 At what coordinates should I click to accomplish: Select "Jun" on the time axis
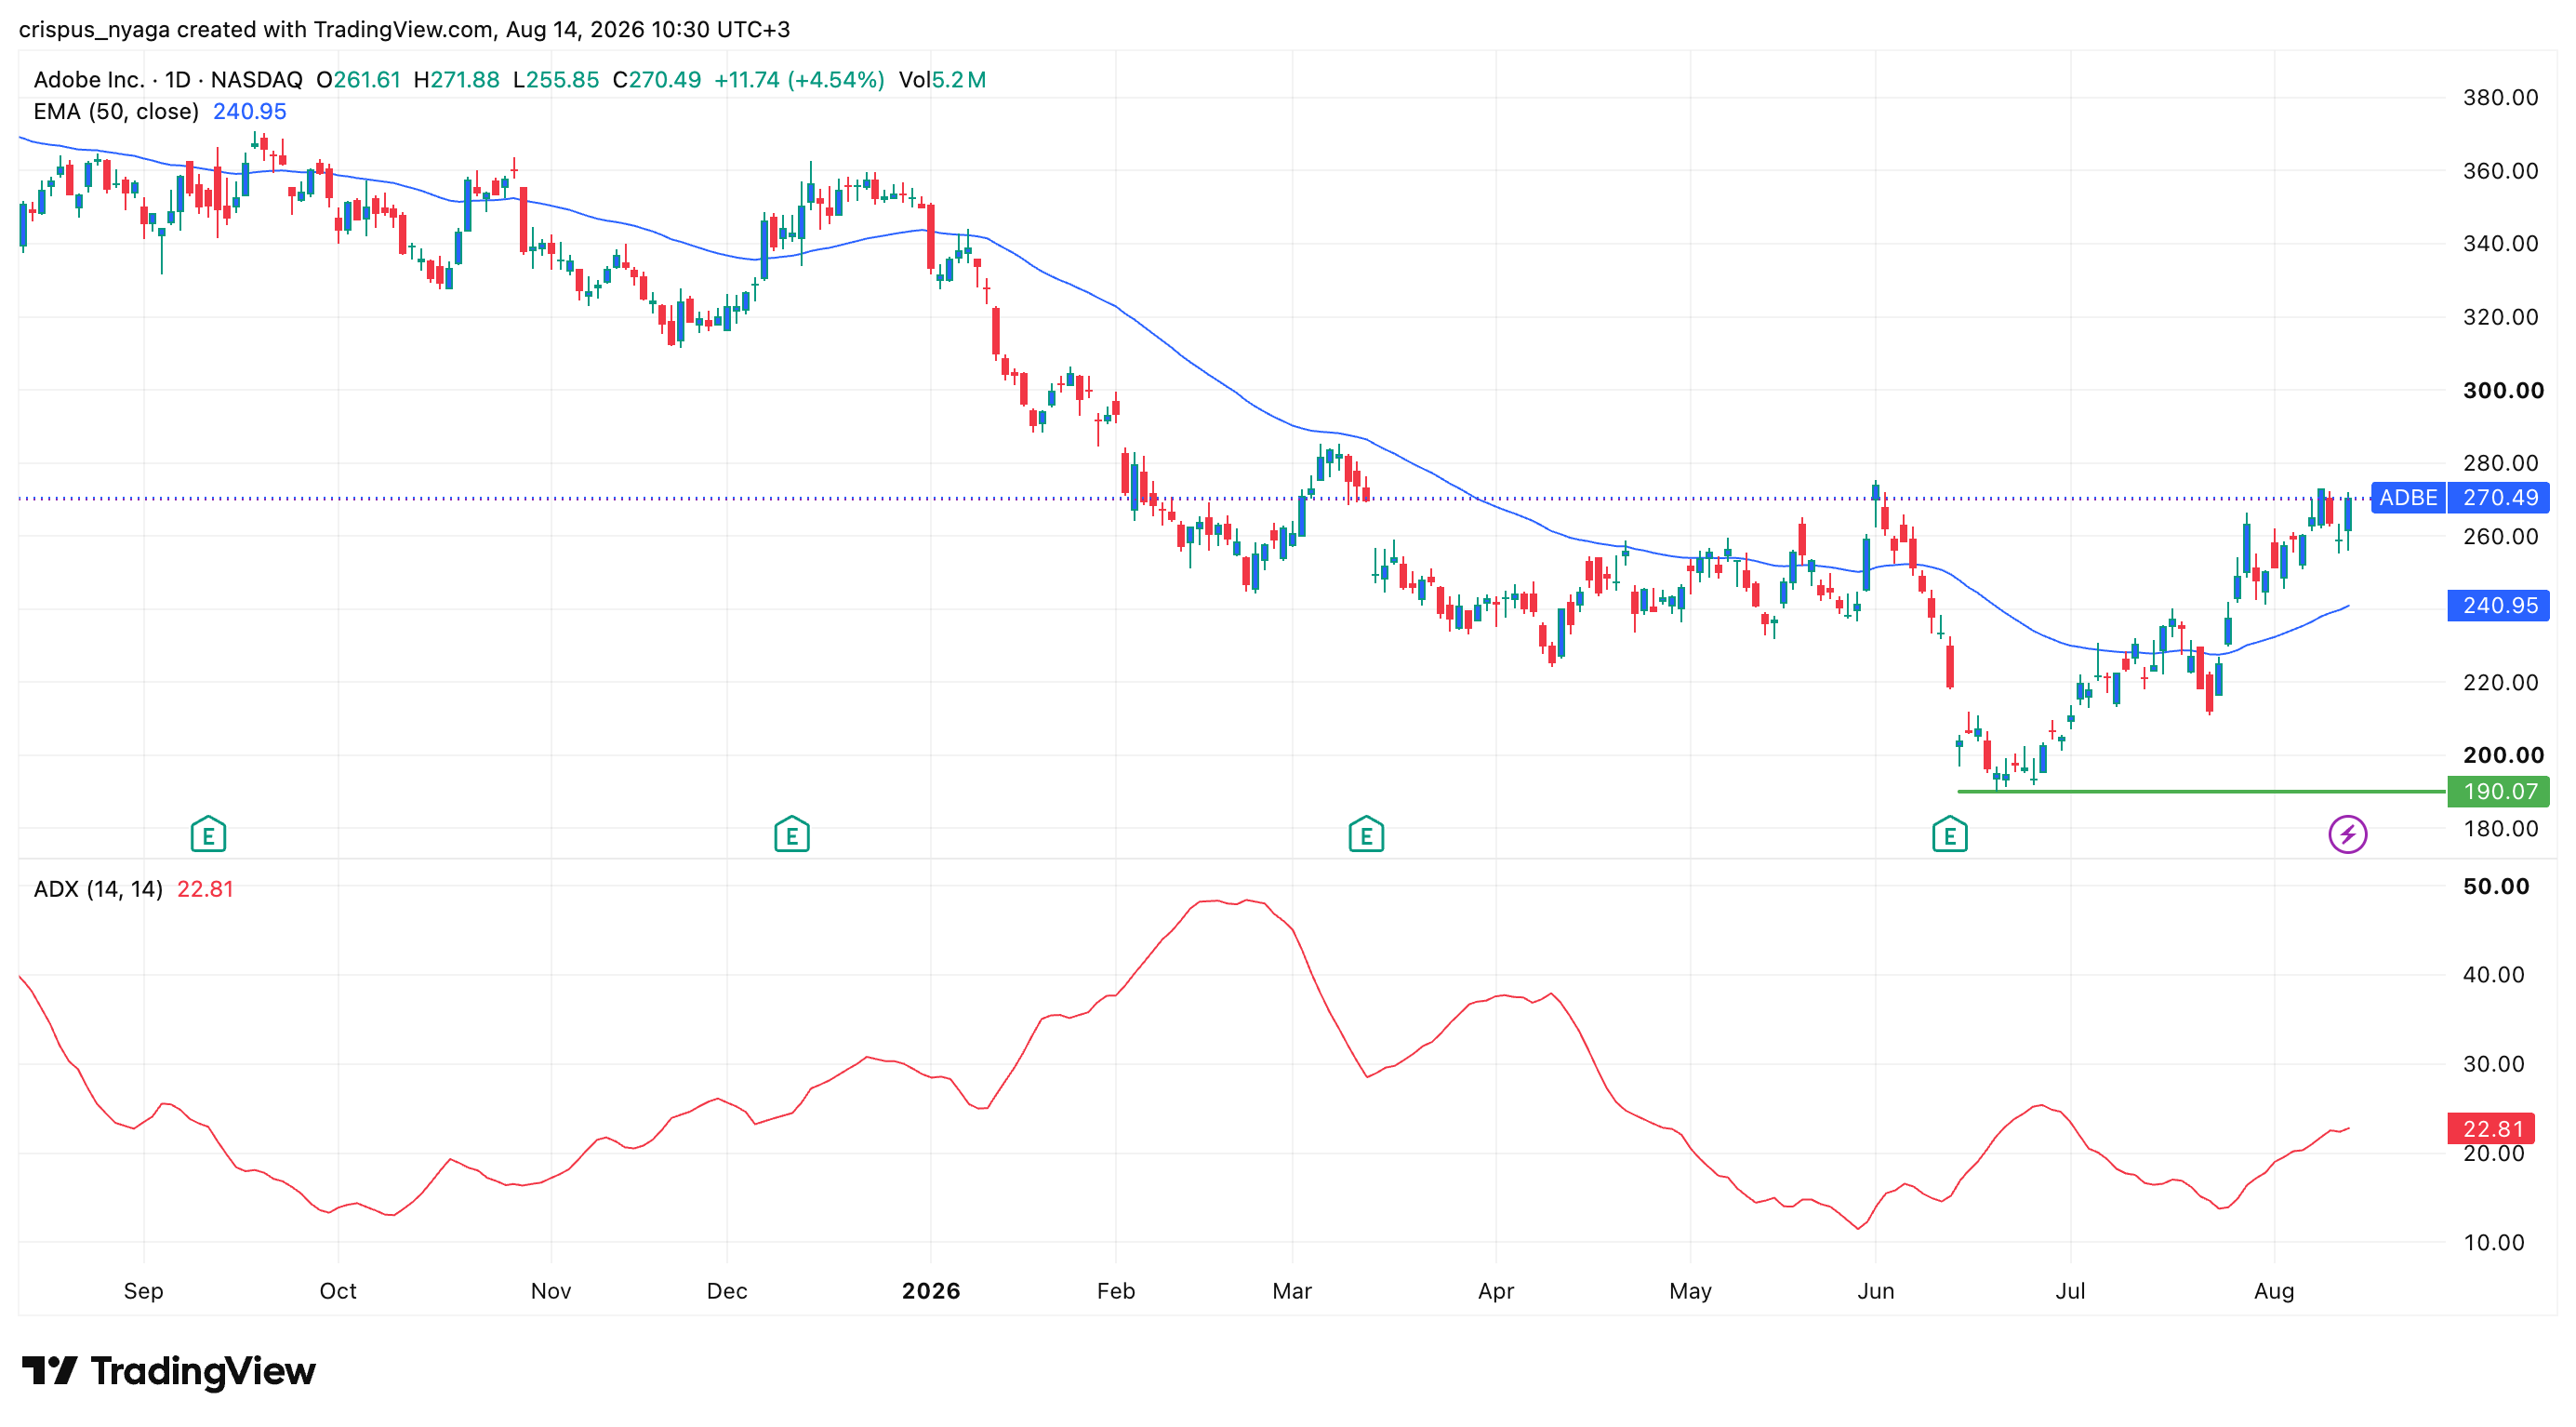point(1876,1291)
